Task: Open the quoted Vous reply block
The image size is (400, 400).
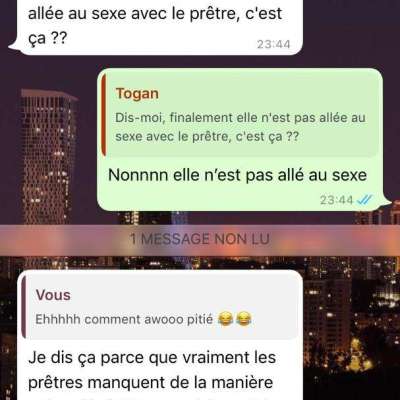Action: click(x=160, y=307)
